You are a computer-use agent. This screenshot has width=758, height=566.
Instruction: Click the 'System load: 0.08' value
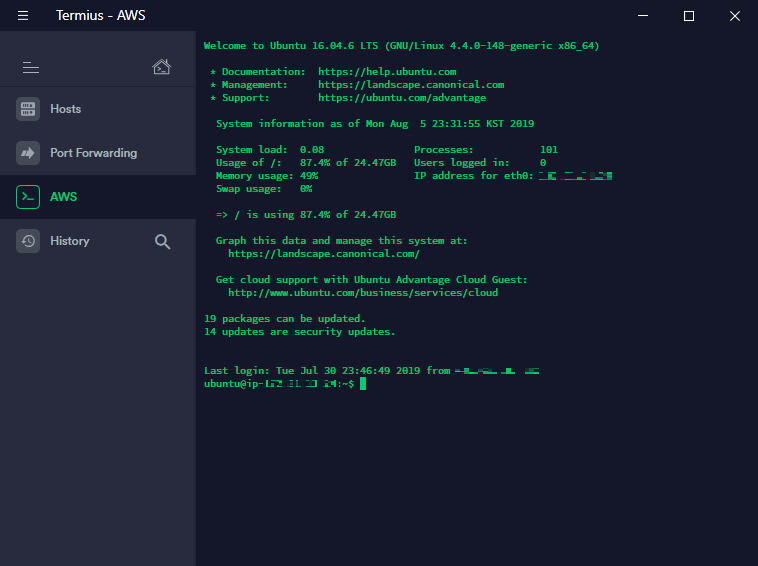[x=270, y=150]
